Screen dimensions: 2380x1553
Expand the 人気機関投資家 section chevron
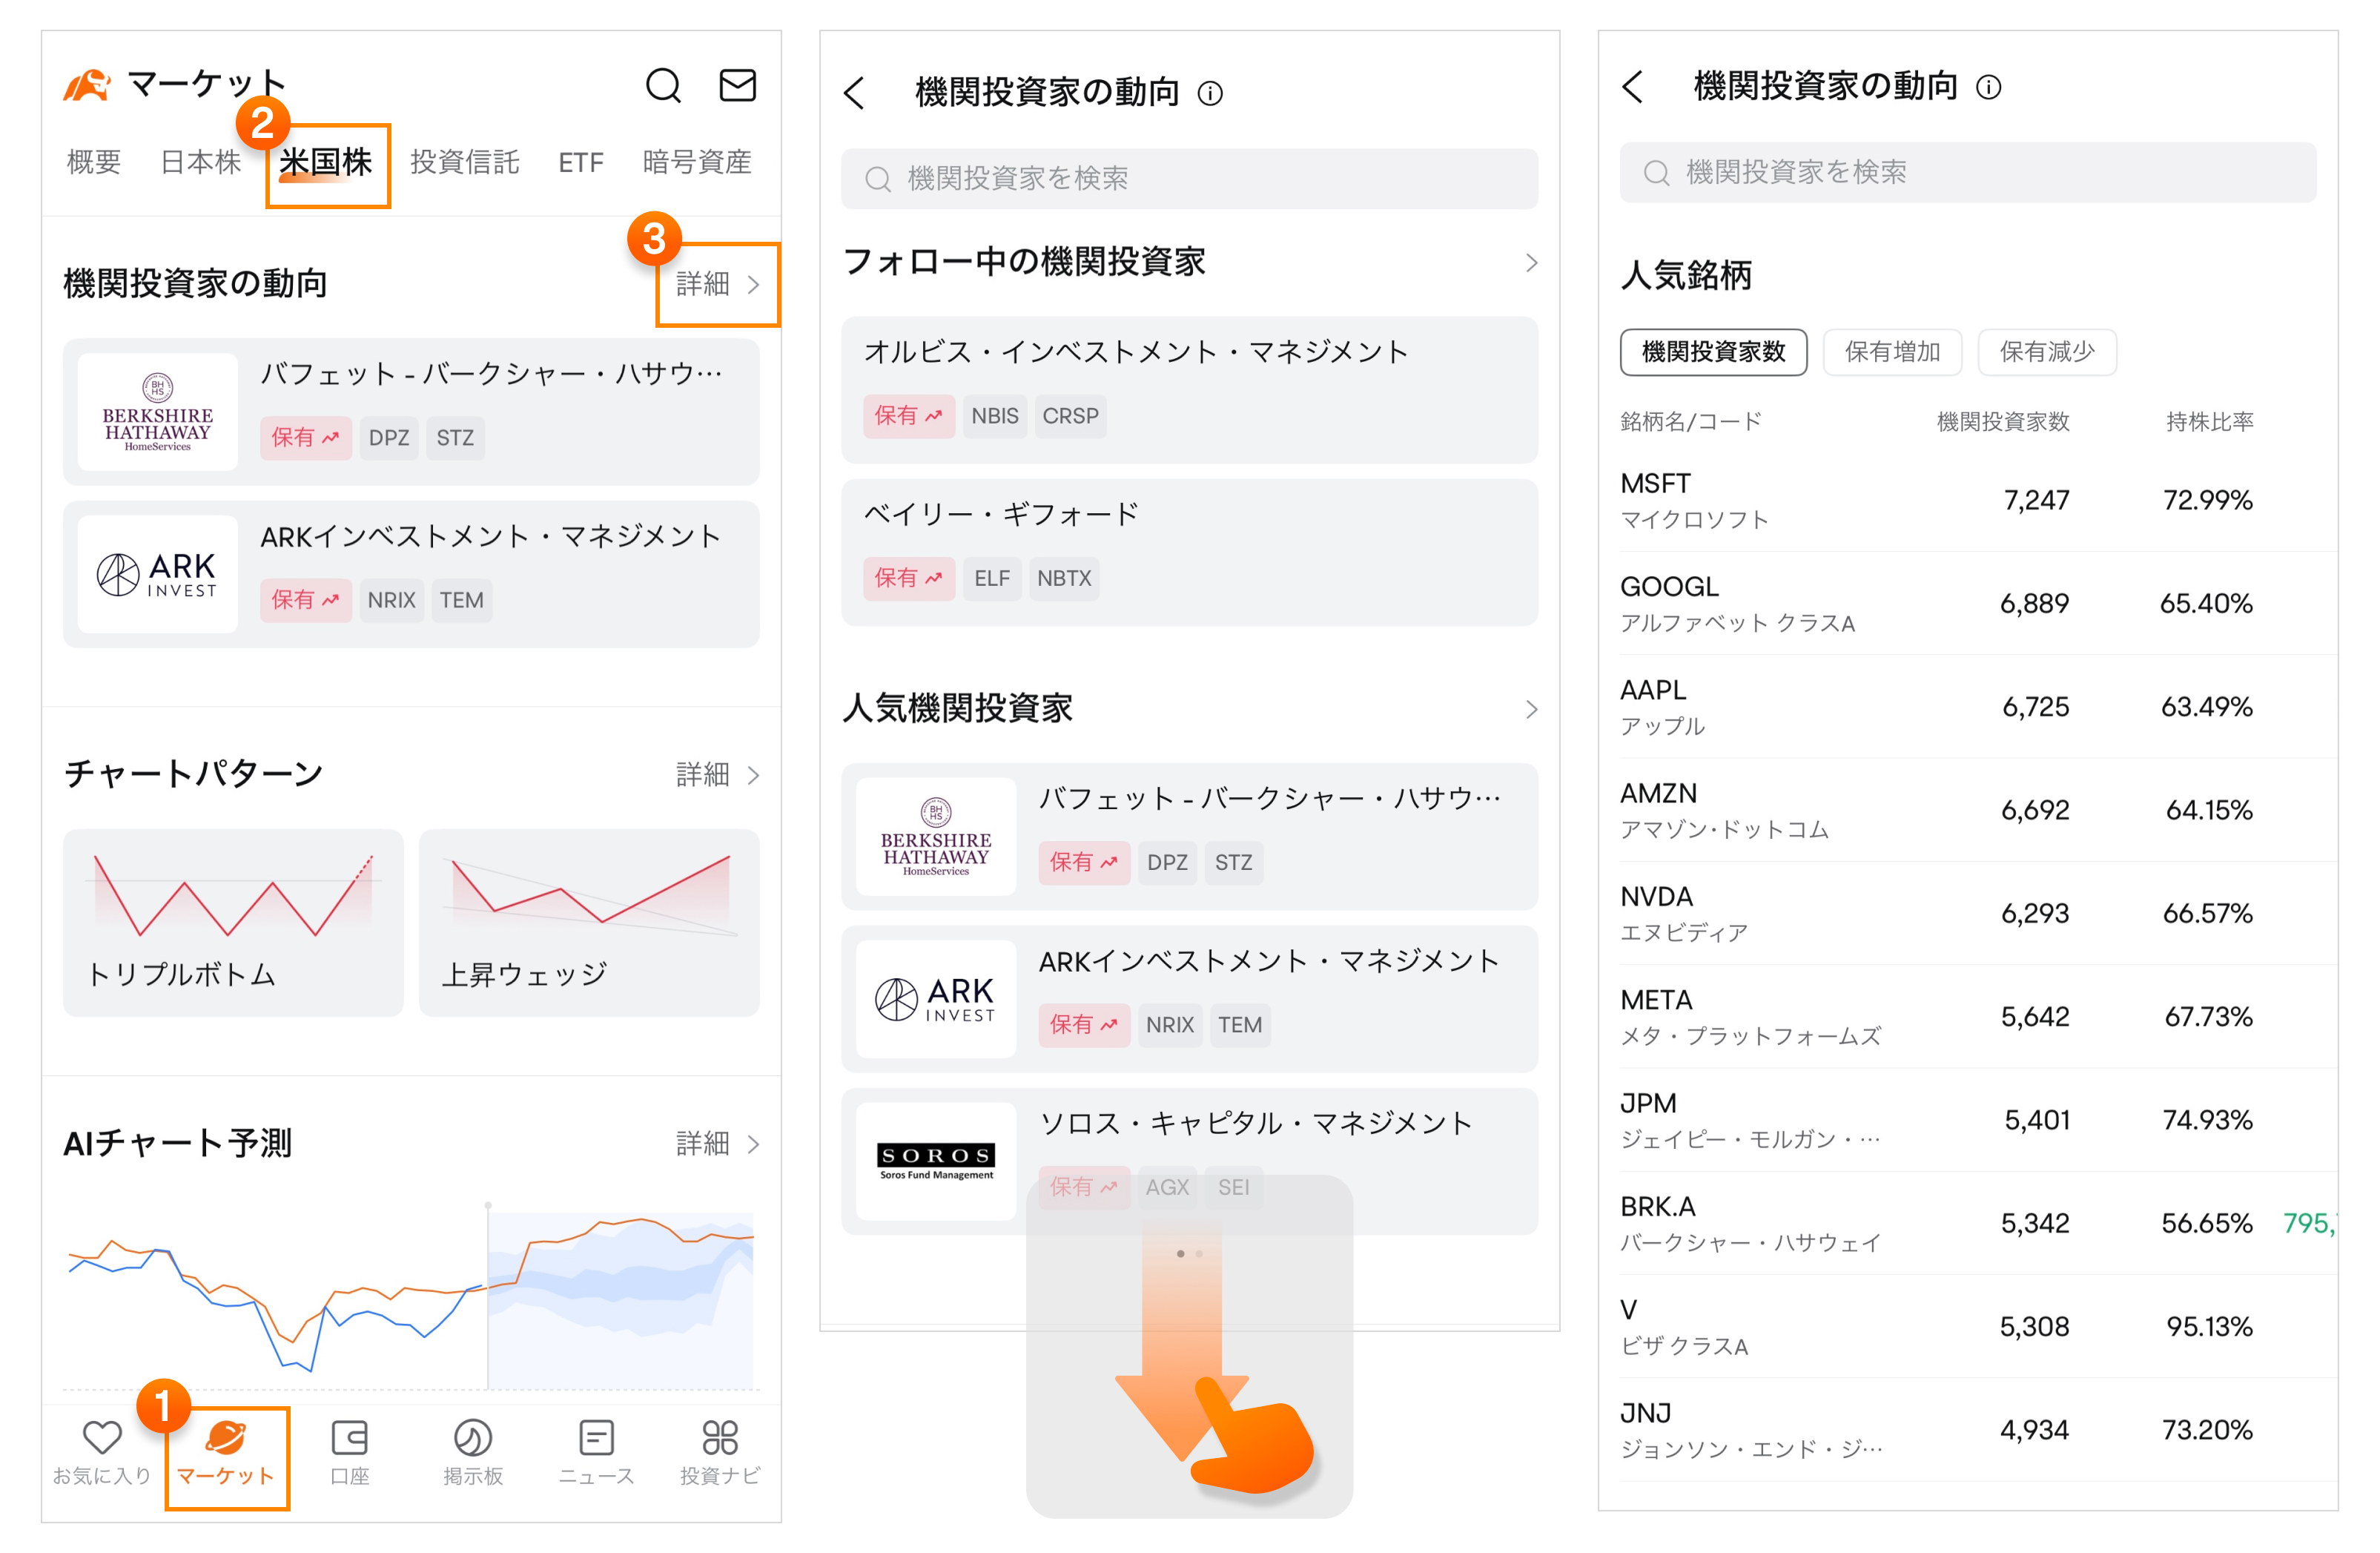(1530, 709)
